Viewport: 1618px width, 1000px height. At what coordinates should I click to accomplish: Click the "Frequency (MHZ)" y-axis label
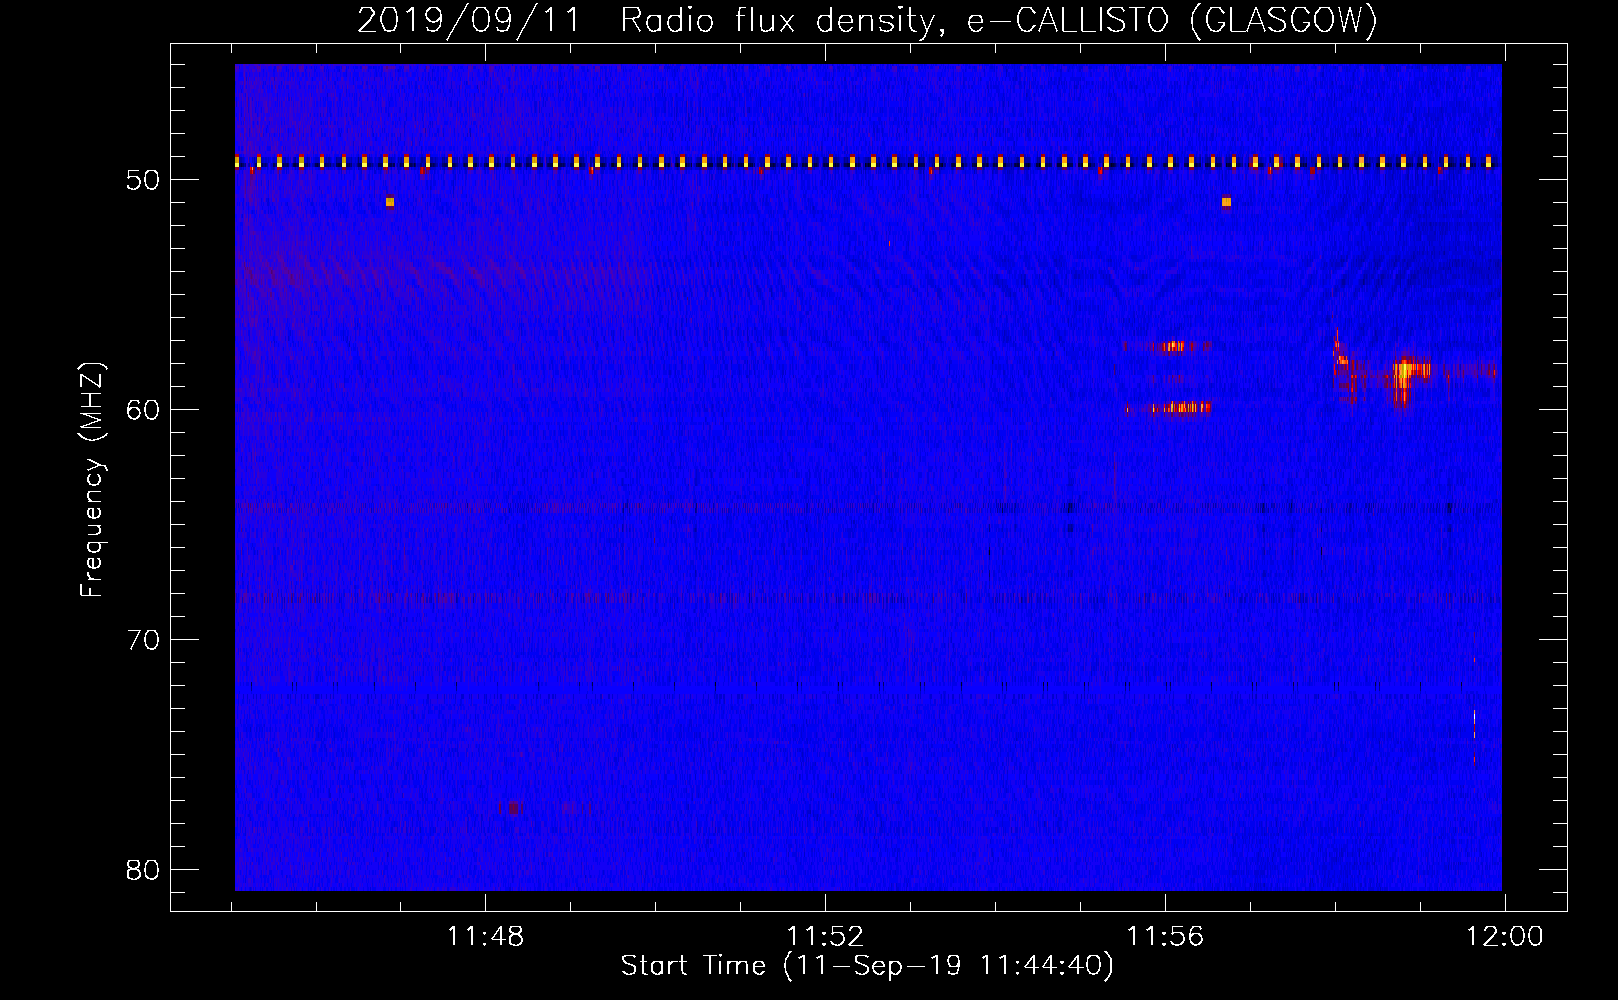coord(92,480)
